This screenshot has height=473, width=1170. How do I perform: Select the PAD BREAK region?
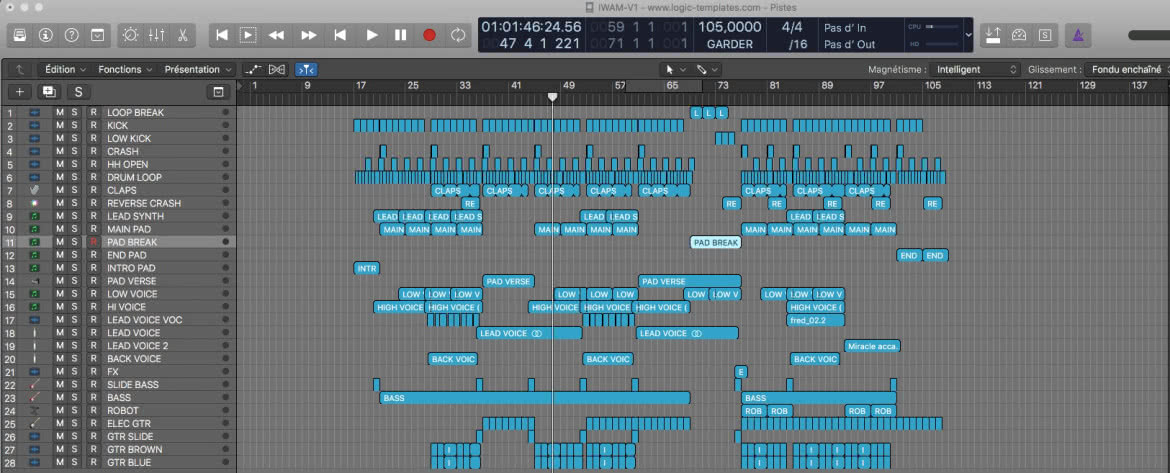(716, 242)
